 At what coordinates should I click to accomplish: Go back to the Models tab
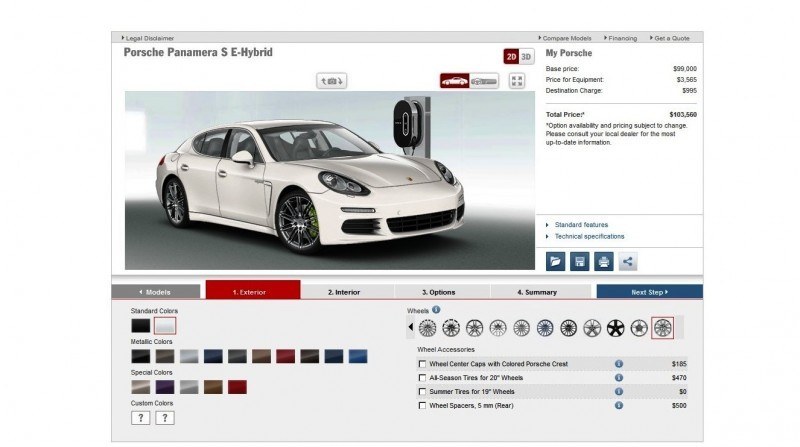pyautogui.click(x=156, y=292)
